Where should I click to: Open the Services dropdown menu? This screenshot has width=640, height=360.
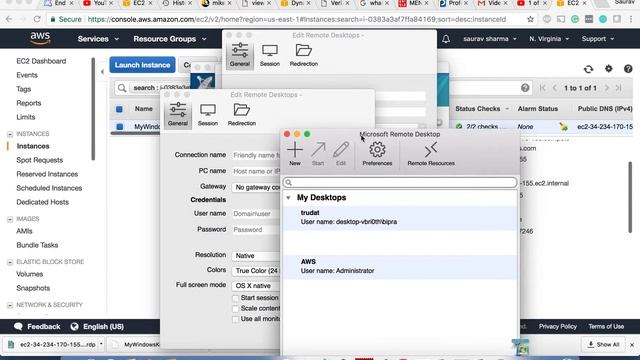click(98, 39)
